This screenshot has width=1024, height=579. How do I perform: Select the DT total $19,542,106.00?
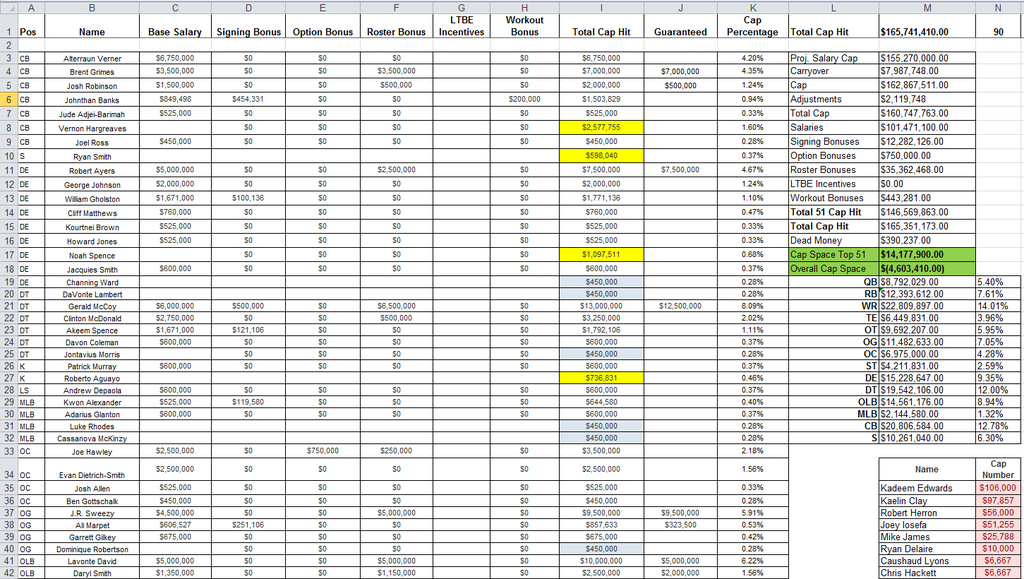click(x=927, y=390)
